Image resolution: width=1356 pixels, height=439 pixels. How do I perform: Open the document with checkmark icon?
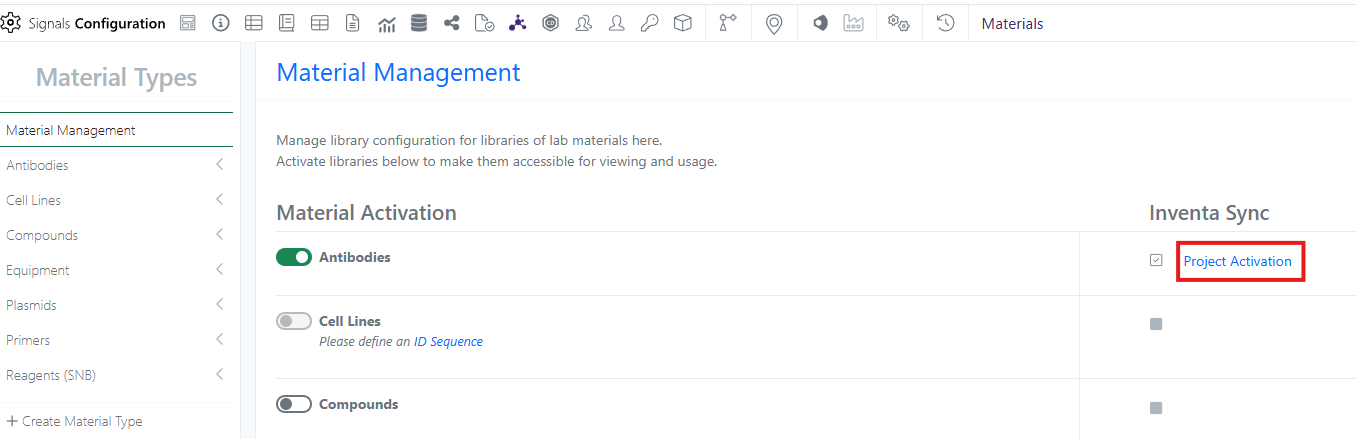click(485, 23)
